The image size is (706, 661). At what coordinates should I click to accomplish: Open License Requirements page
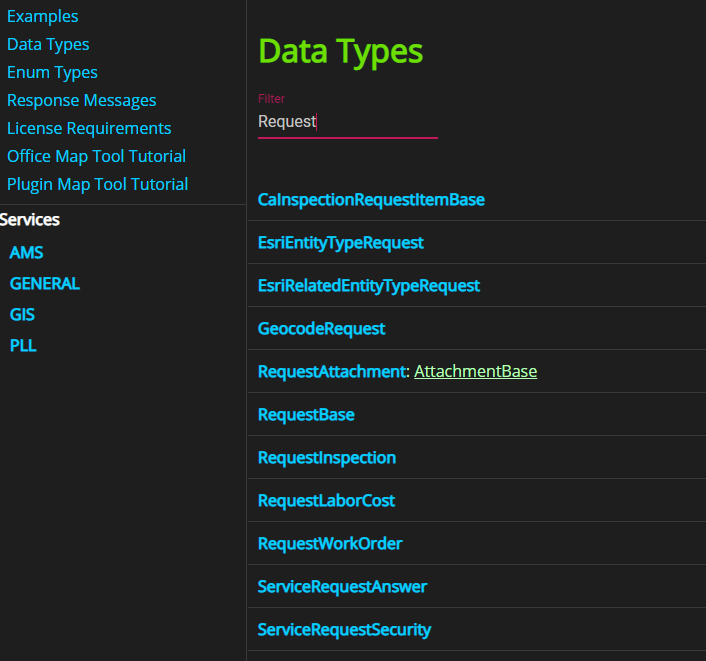pos(89,128)
